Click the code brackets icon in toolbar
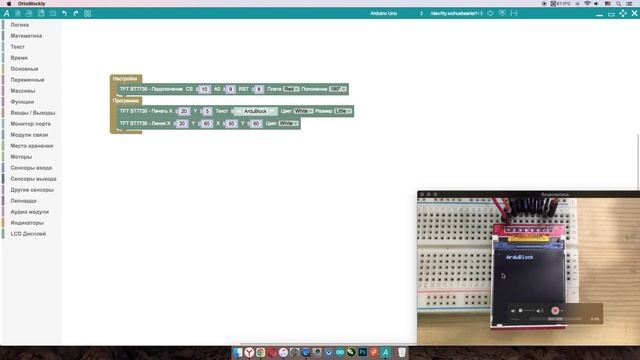 click(x=514, y=13)
